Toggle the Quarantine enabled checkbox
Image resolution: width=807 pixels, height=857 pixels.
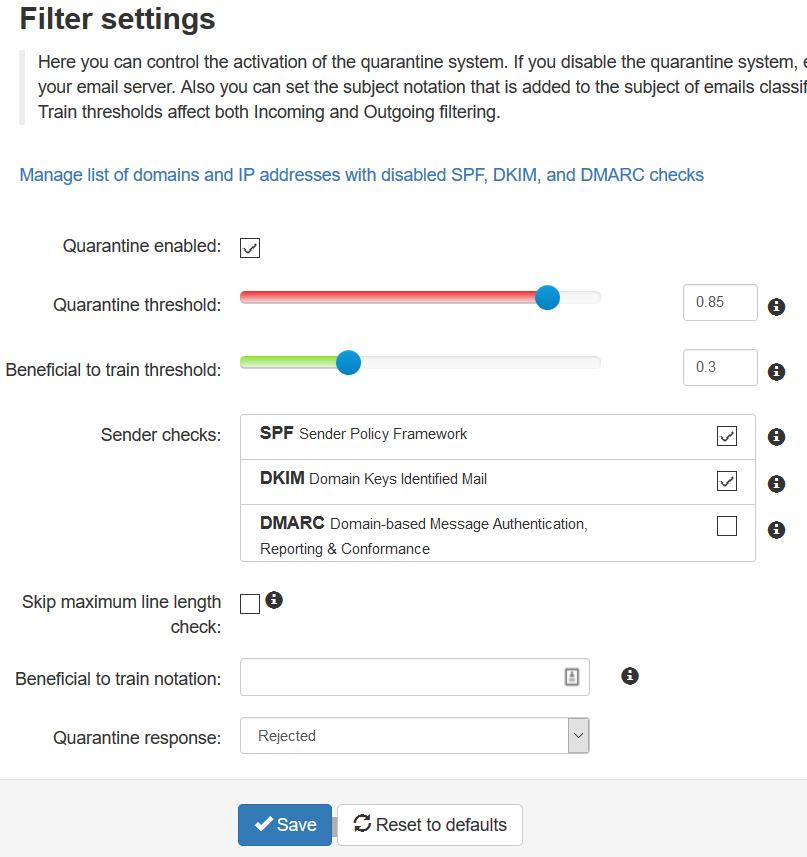pyautogui.click(x=250, y=248)
